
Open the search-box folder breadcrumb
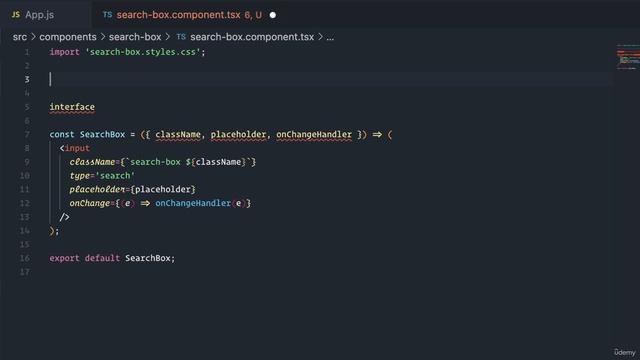(135, 37)
